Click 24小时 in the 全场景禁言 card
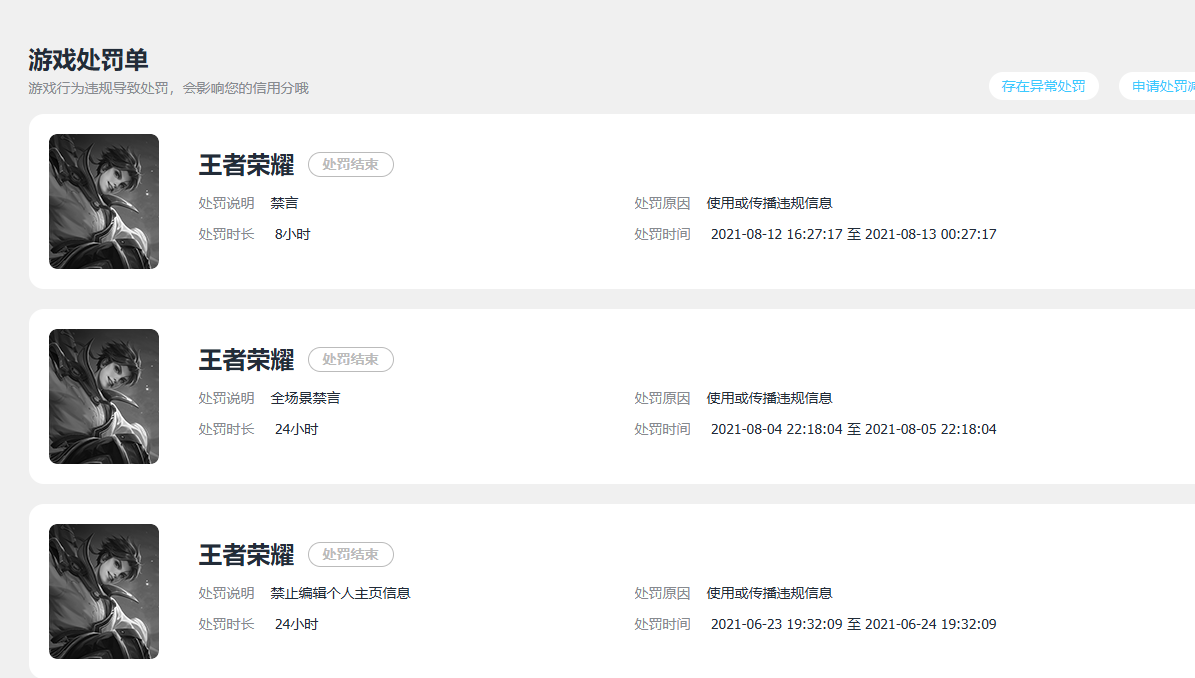Viewport: 1195px width, 678px height. pos(296,430)
